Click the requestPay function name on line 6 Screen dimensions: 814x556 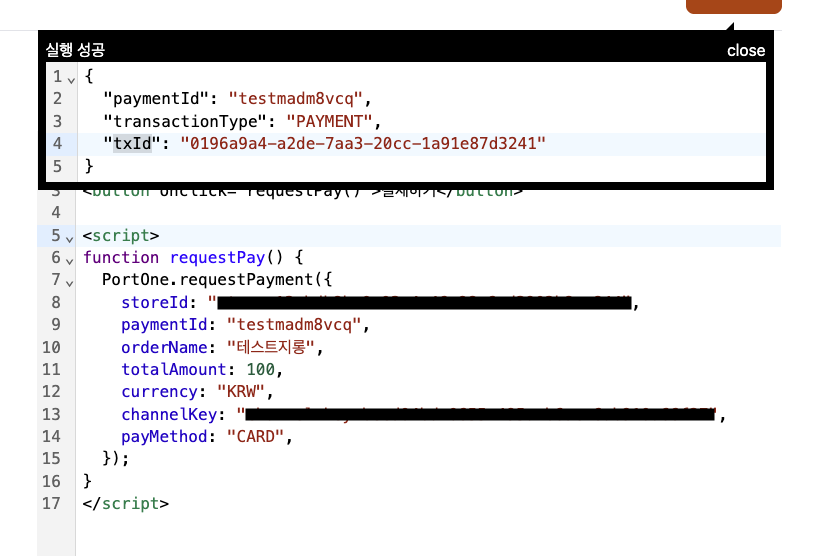click(217, 257)
